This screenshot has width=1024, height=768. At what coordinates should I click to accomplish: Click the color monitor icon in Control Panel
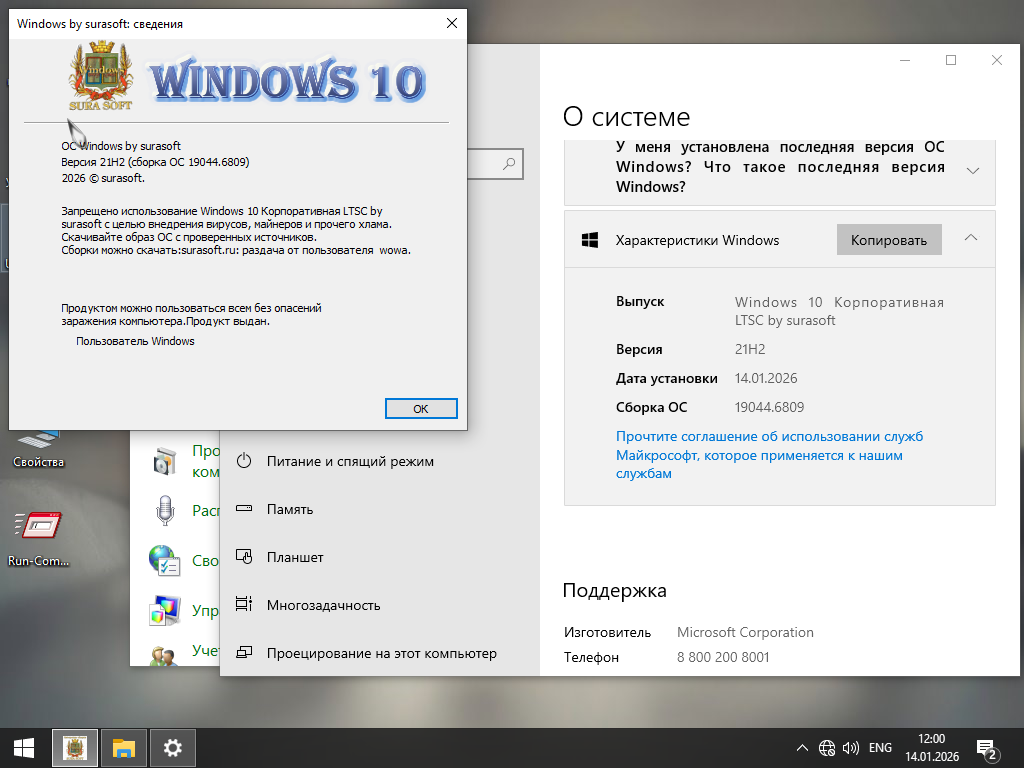coord(165,611)
